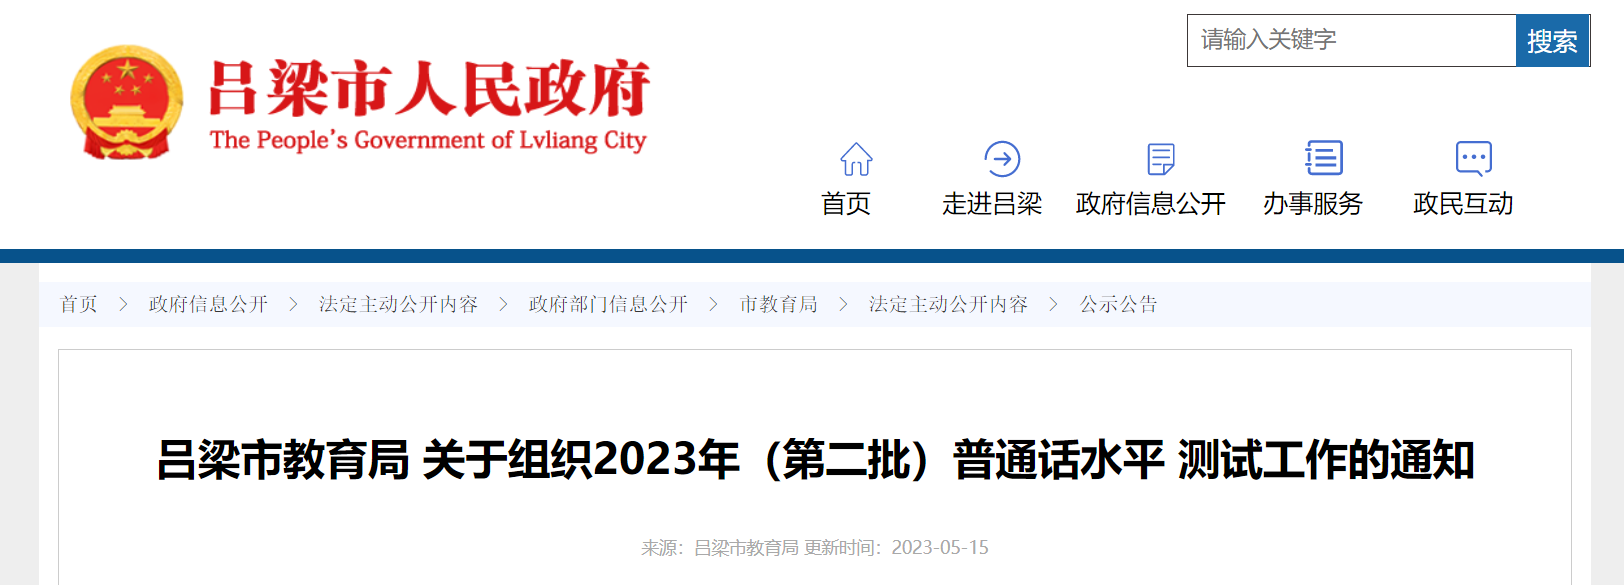This screenshot has height=585, width=1624.
Task: Click the arrow-in-circle icon above 走进吕梁
Action: point(1002,159)
